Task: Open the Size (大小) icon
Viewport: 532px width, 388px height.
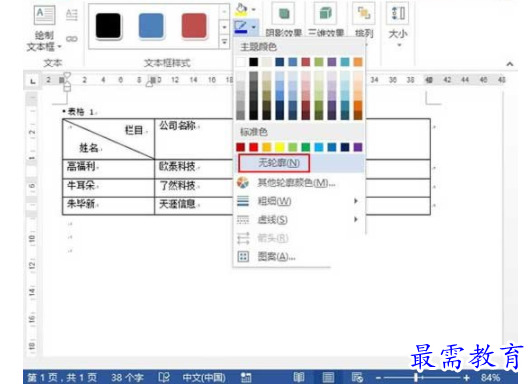Action: [398, 14]
